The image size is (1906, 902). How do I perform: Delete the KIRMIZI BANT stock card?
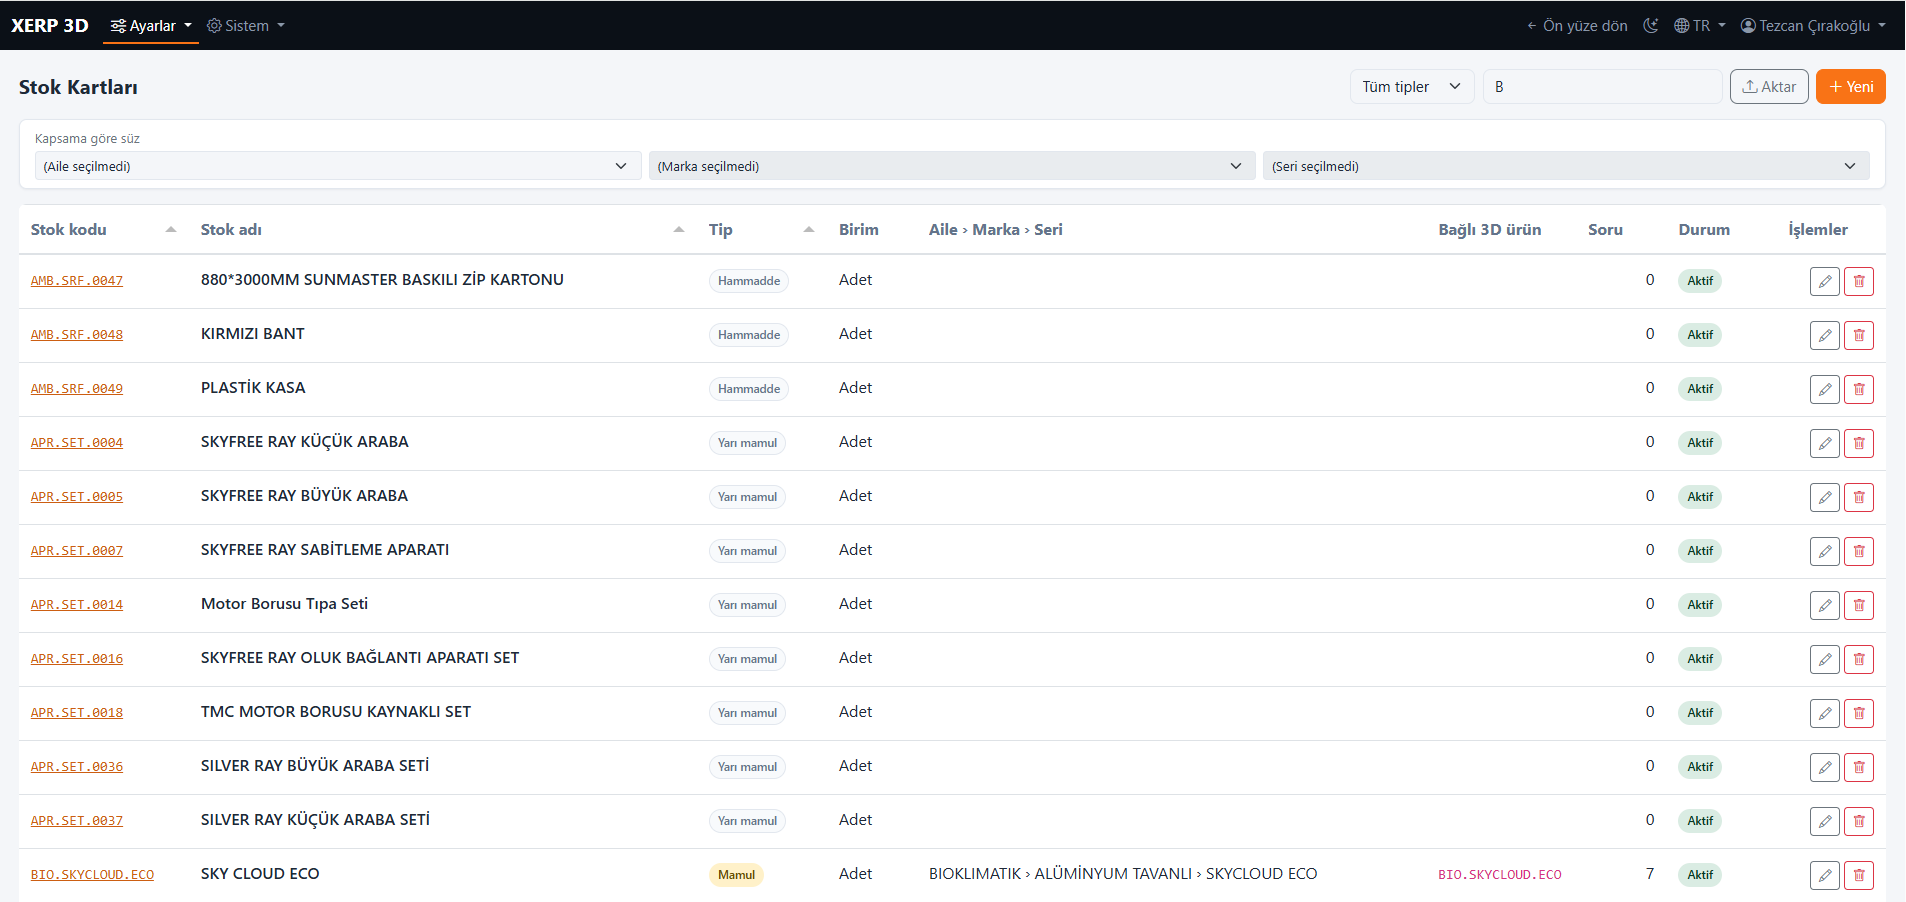(x=1859, y=335)
